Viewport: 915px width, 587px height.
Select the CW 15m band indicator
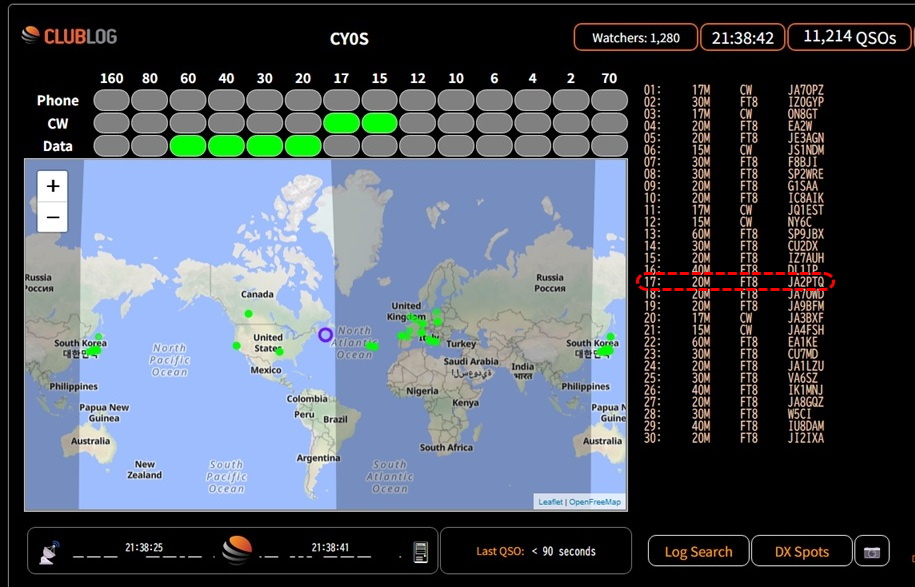pyautogui.click(x=379, y=123)
